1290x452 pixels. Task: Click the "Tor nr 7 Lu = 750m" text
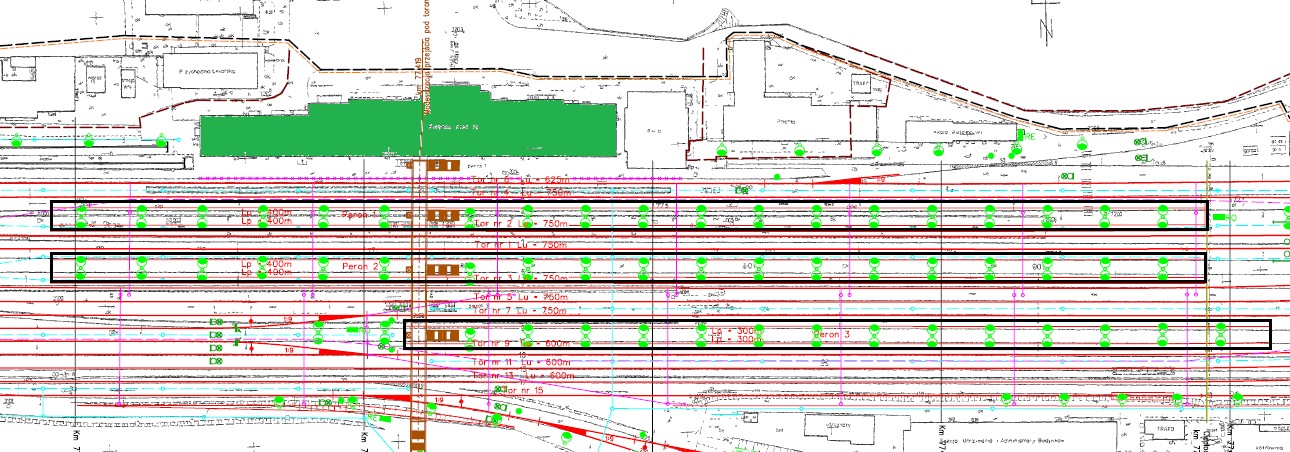[521, 312]
